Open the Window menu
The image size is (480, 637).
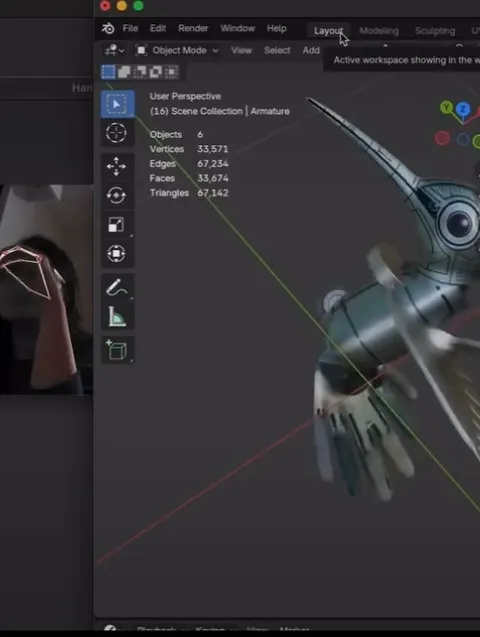(x=238, y=28)
